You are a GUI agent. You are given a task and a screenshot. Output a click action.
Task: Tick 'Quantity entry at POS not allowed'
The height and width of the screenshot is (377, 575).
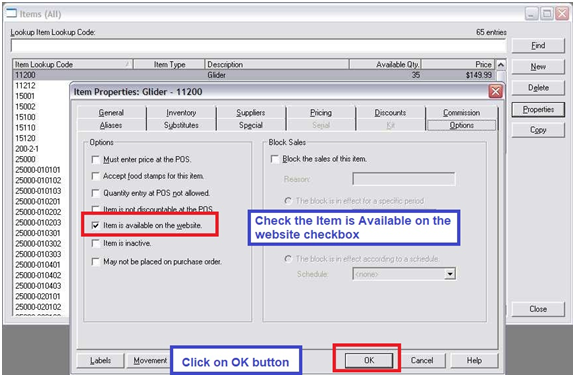click(95, 193)
